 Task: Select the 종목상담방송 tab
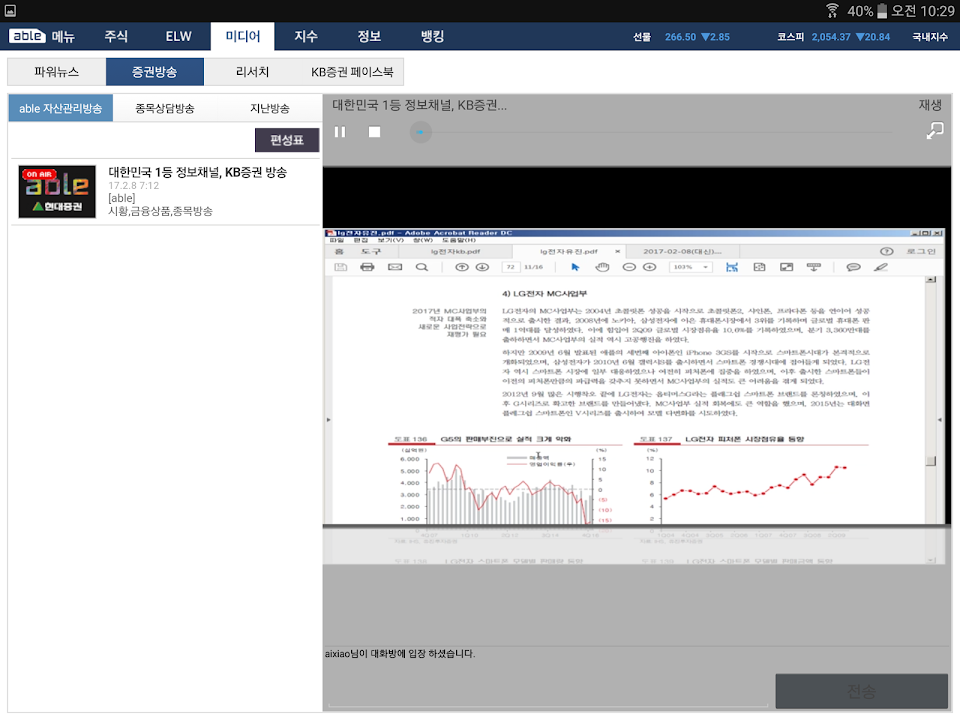coord(165,108)
